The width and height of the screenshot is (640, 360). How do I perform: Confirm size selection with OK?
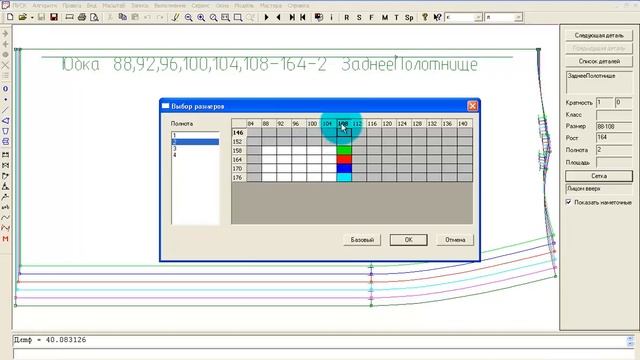pos(409,240)
